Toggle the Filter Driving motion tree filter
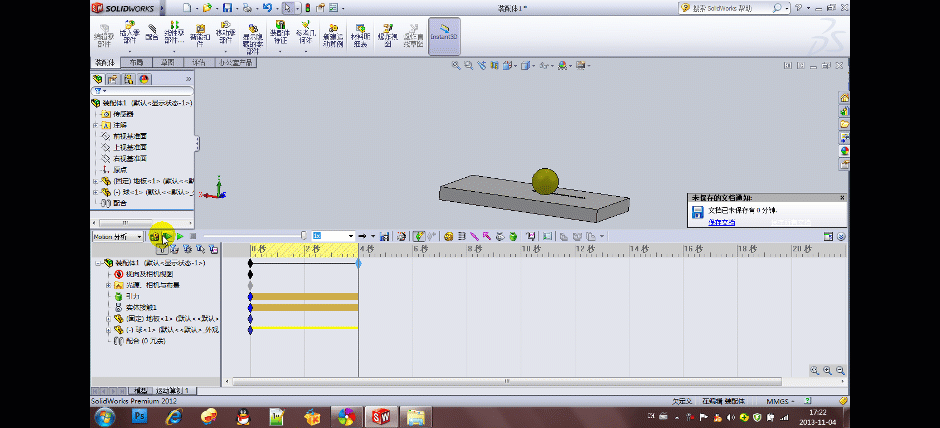Image resolution: width=940 pixels, height=428 pixels. click(188, 249)
